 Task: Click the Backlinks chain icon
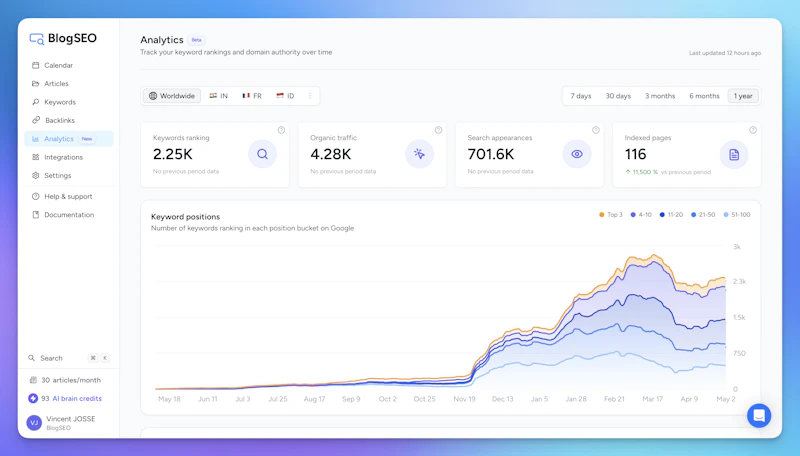(36, 120)
